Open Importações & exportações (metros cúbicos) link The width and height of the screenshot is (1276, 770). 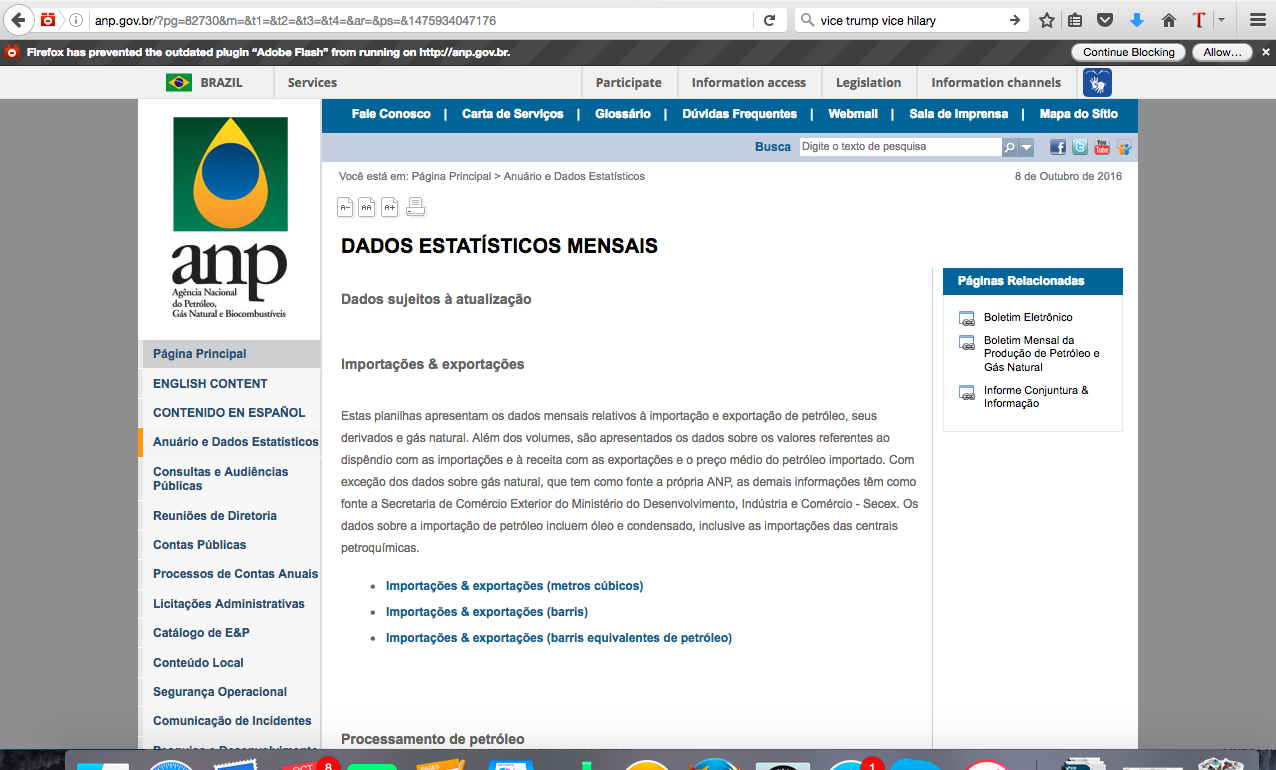[514, 586]
